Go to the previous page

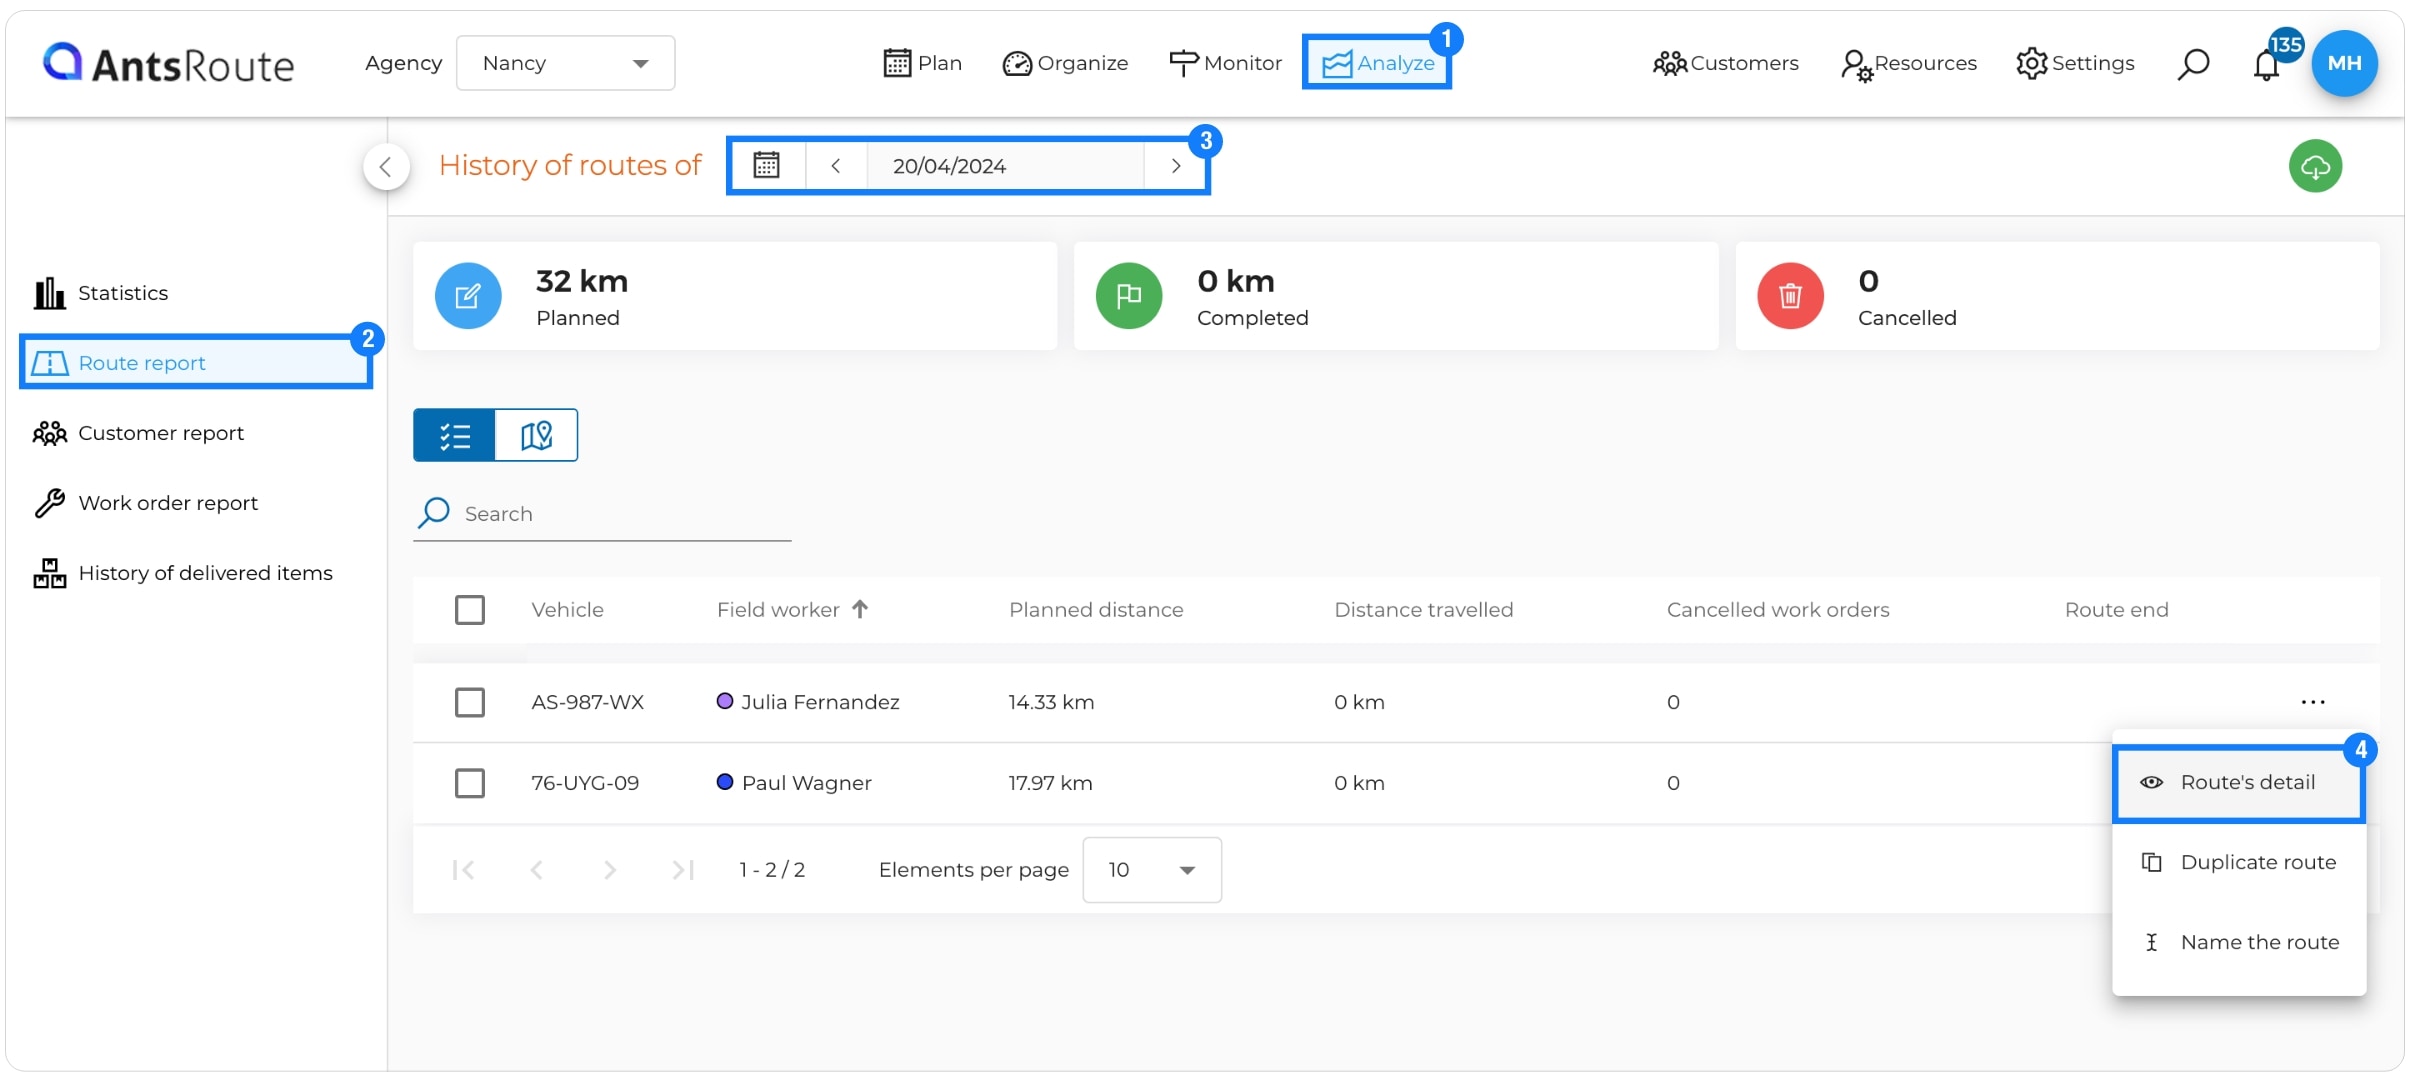click(537, 870)
